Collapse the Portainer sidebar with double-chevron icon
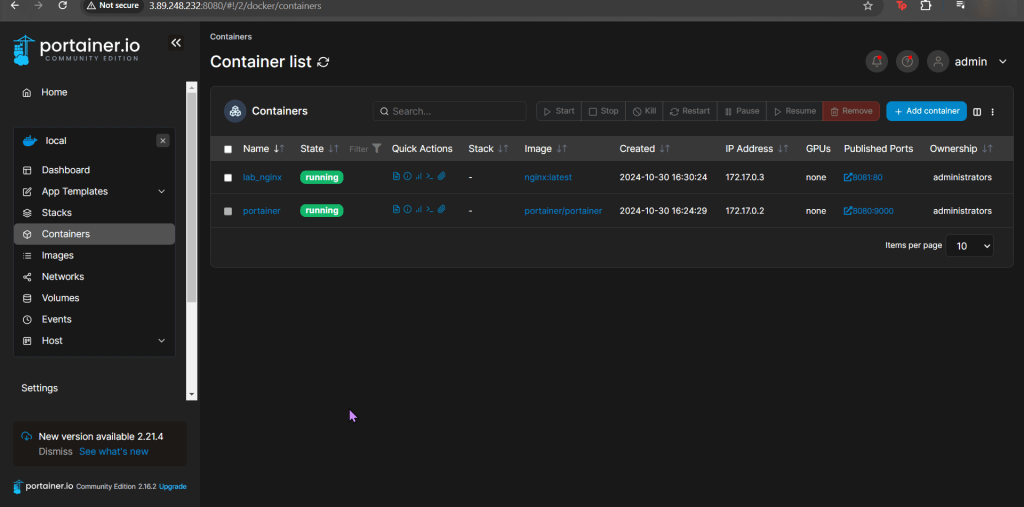 coord(176,43)
